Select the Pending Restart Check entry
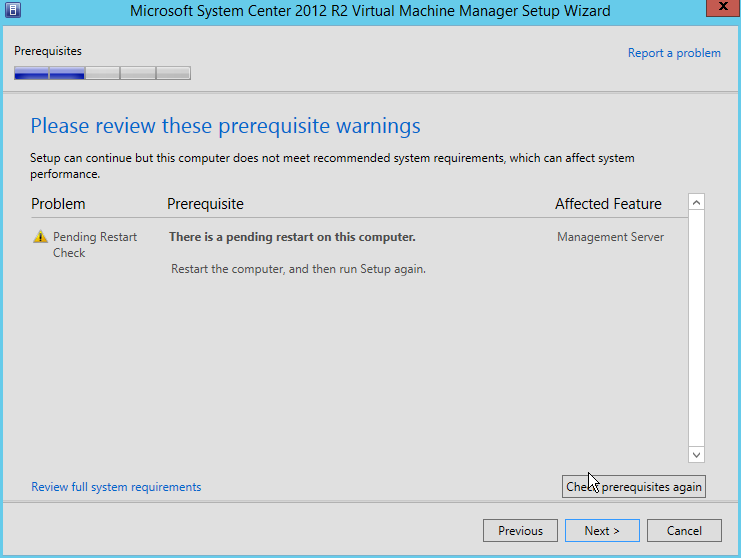The width and height of the screenshot is (741, 558). tap(94, 245)
